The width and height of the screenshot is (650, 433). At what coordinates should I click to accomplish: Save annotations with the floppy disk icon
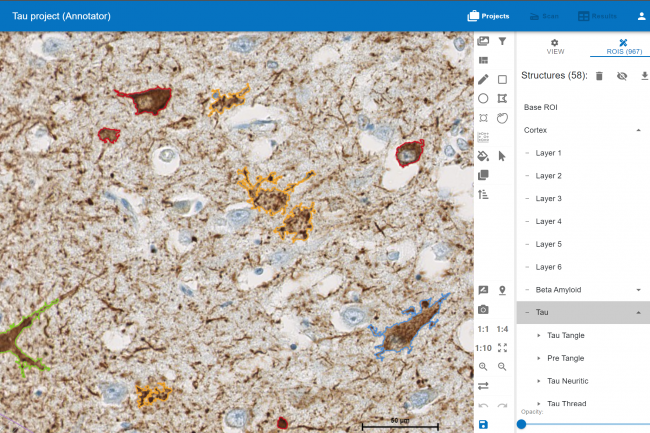coord(483,425)
